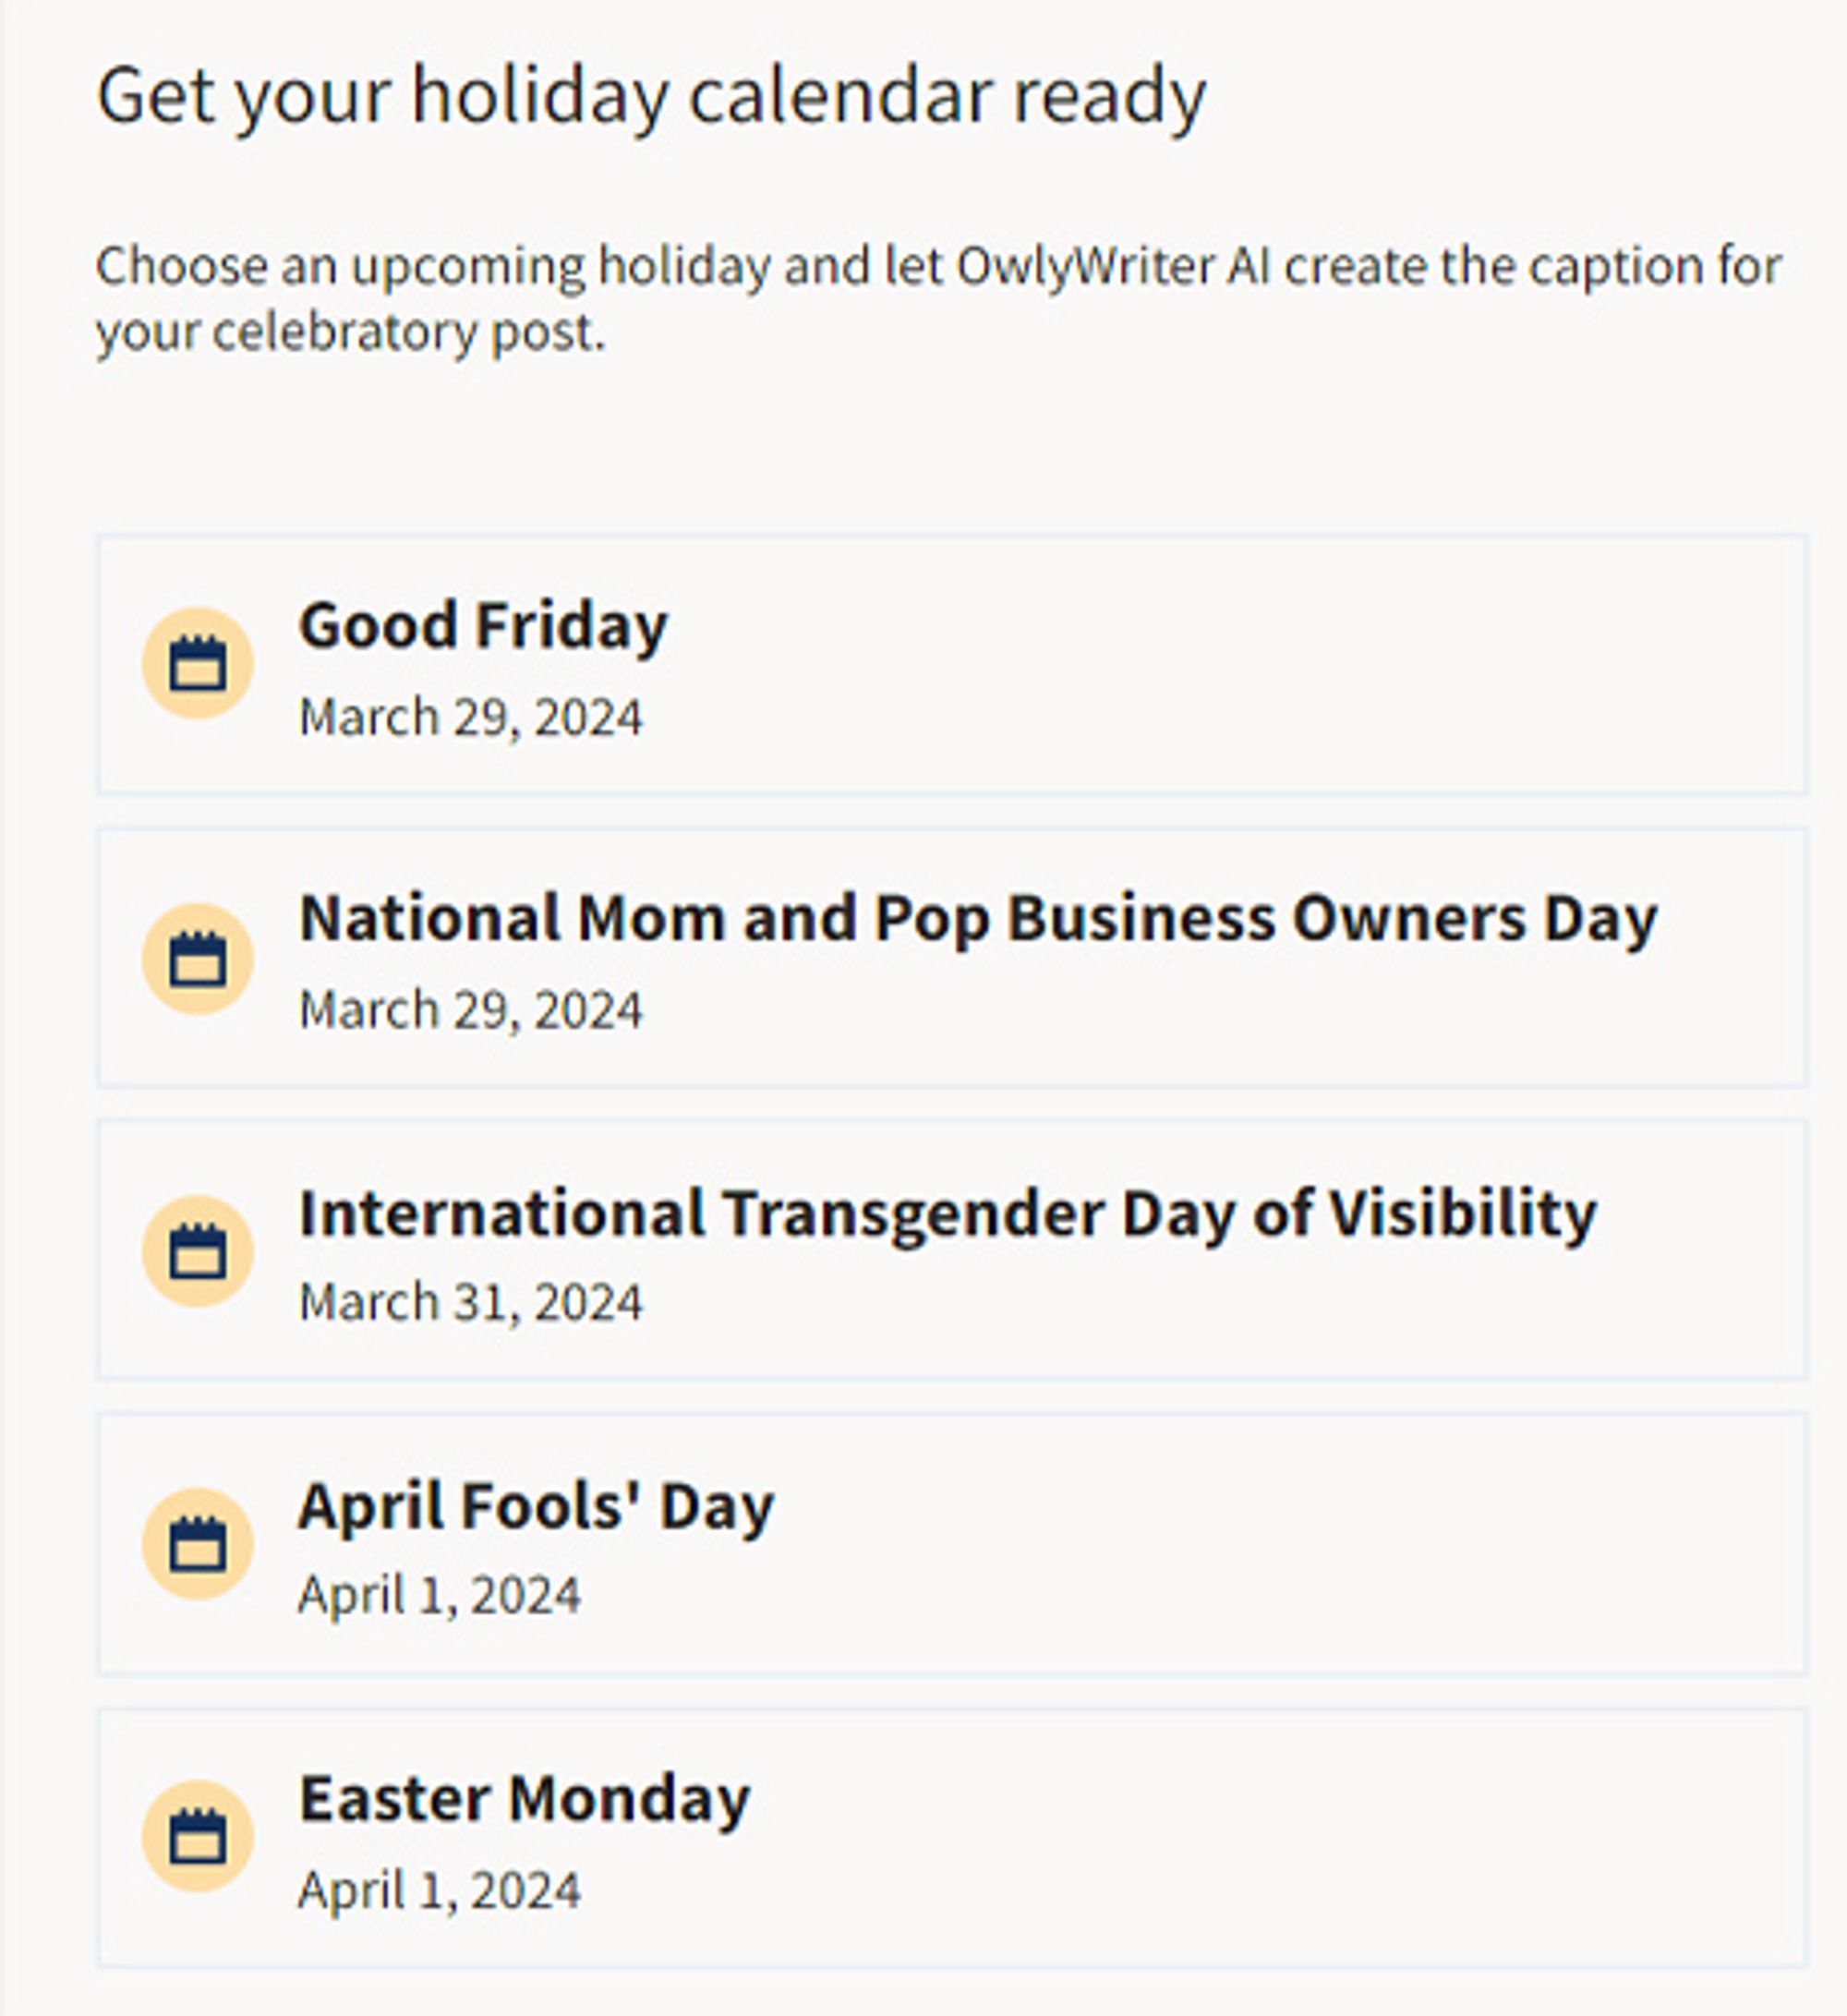Click the April 1 date under April Fools' Day
1847x2016 pixels.
[x=439, y=1595]
